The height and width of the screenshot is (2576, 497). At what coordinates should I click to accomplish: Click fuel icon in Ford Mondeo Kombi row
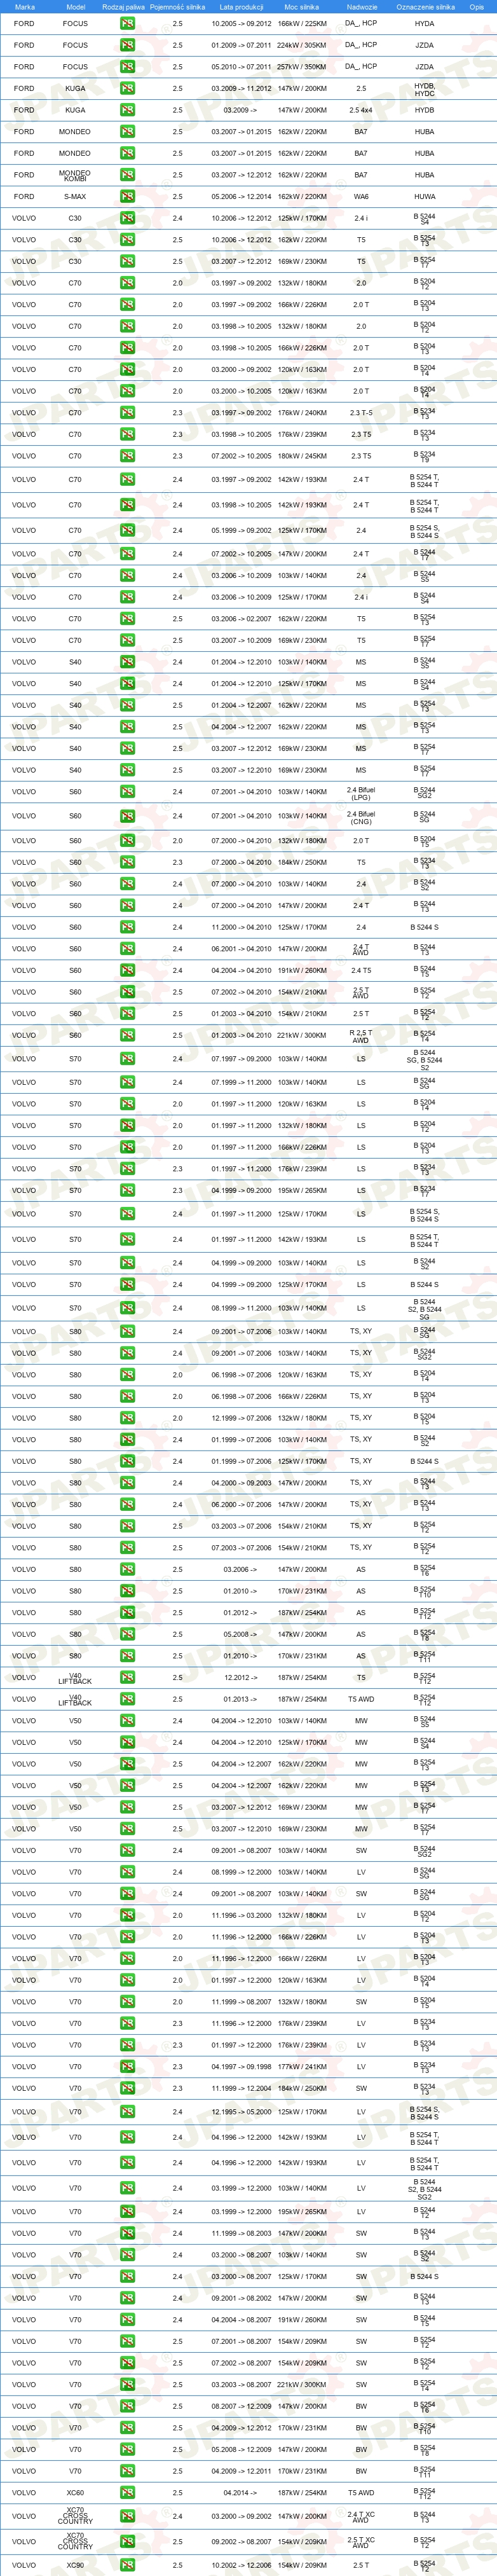(127, 175)
